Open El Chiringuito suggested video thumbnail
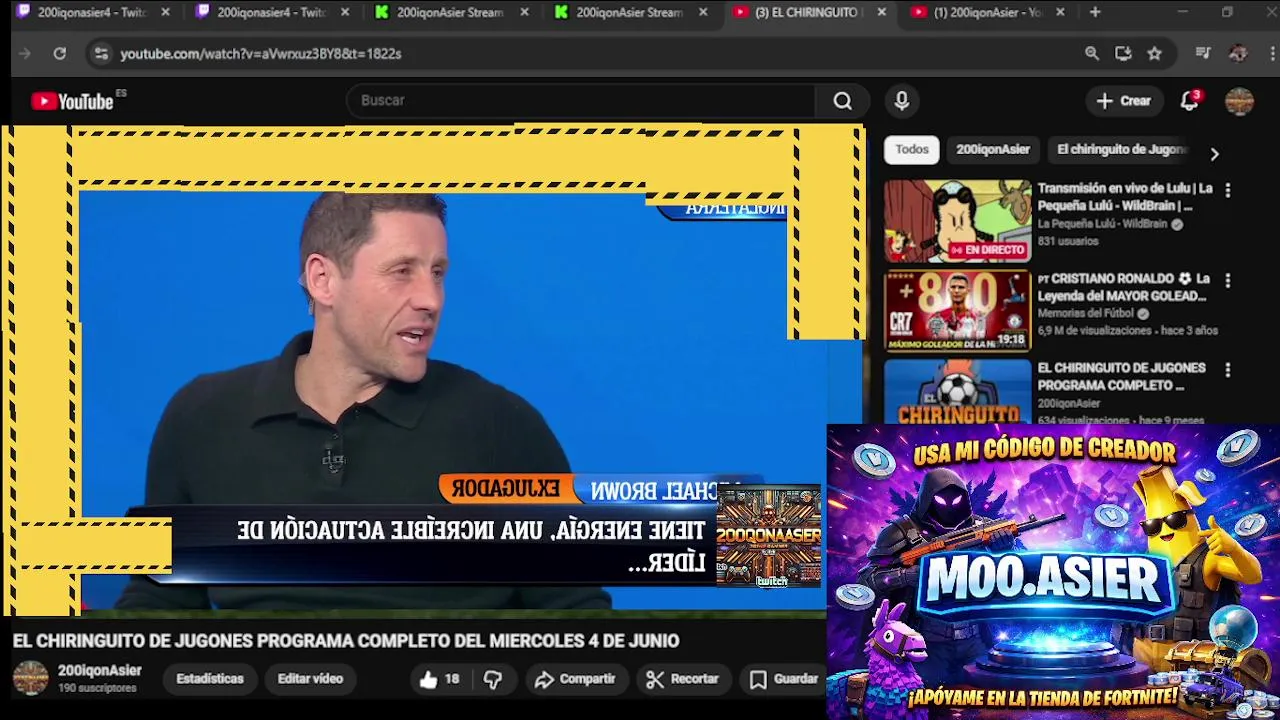The width and height of the screenshot is (1280, 720). point(957,391)
